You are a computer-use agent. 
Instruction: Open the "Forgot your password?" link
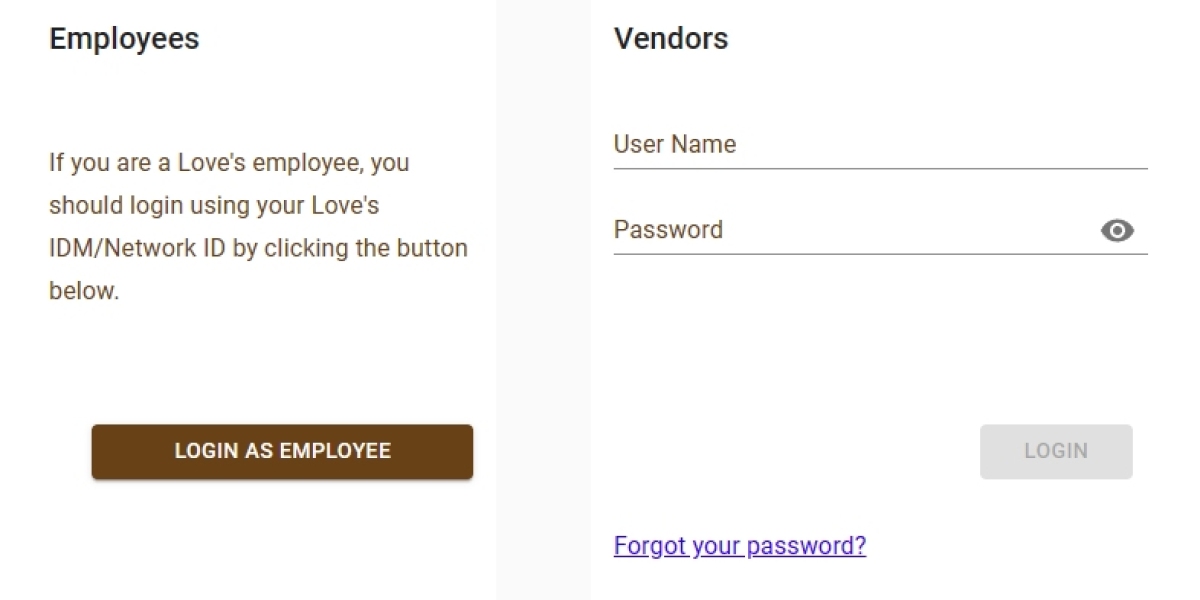tap(740, 546)
